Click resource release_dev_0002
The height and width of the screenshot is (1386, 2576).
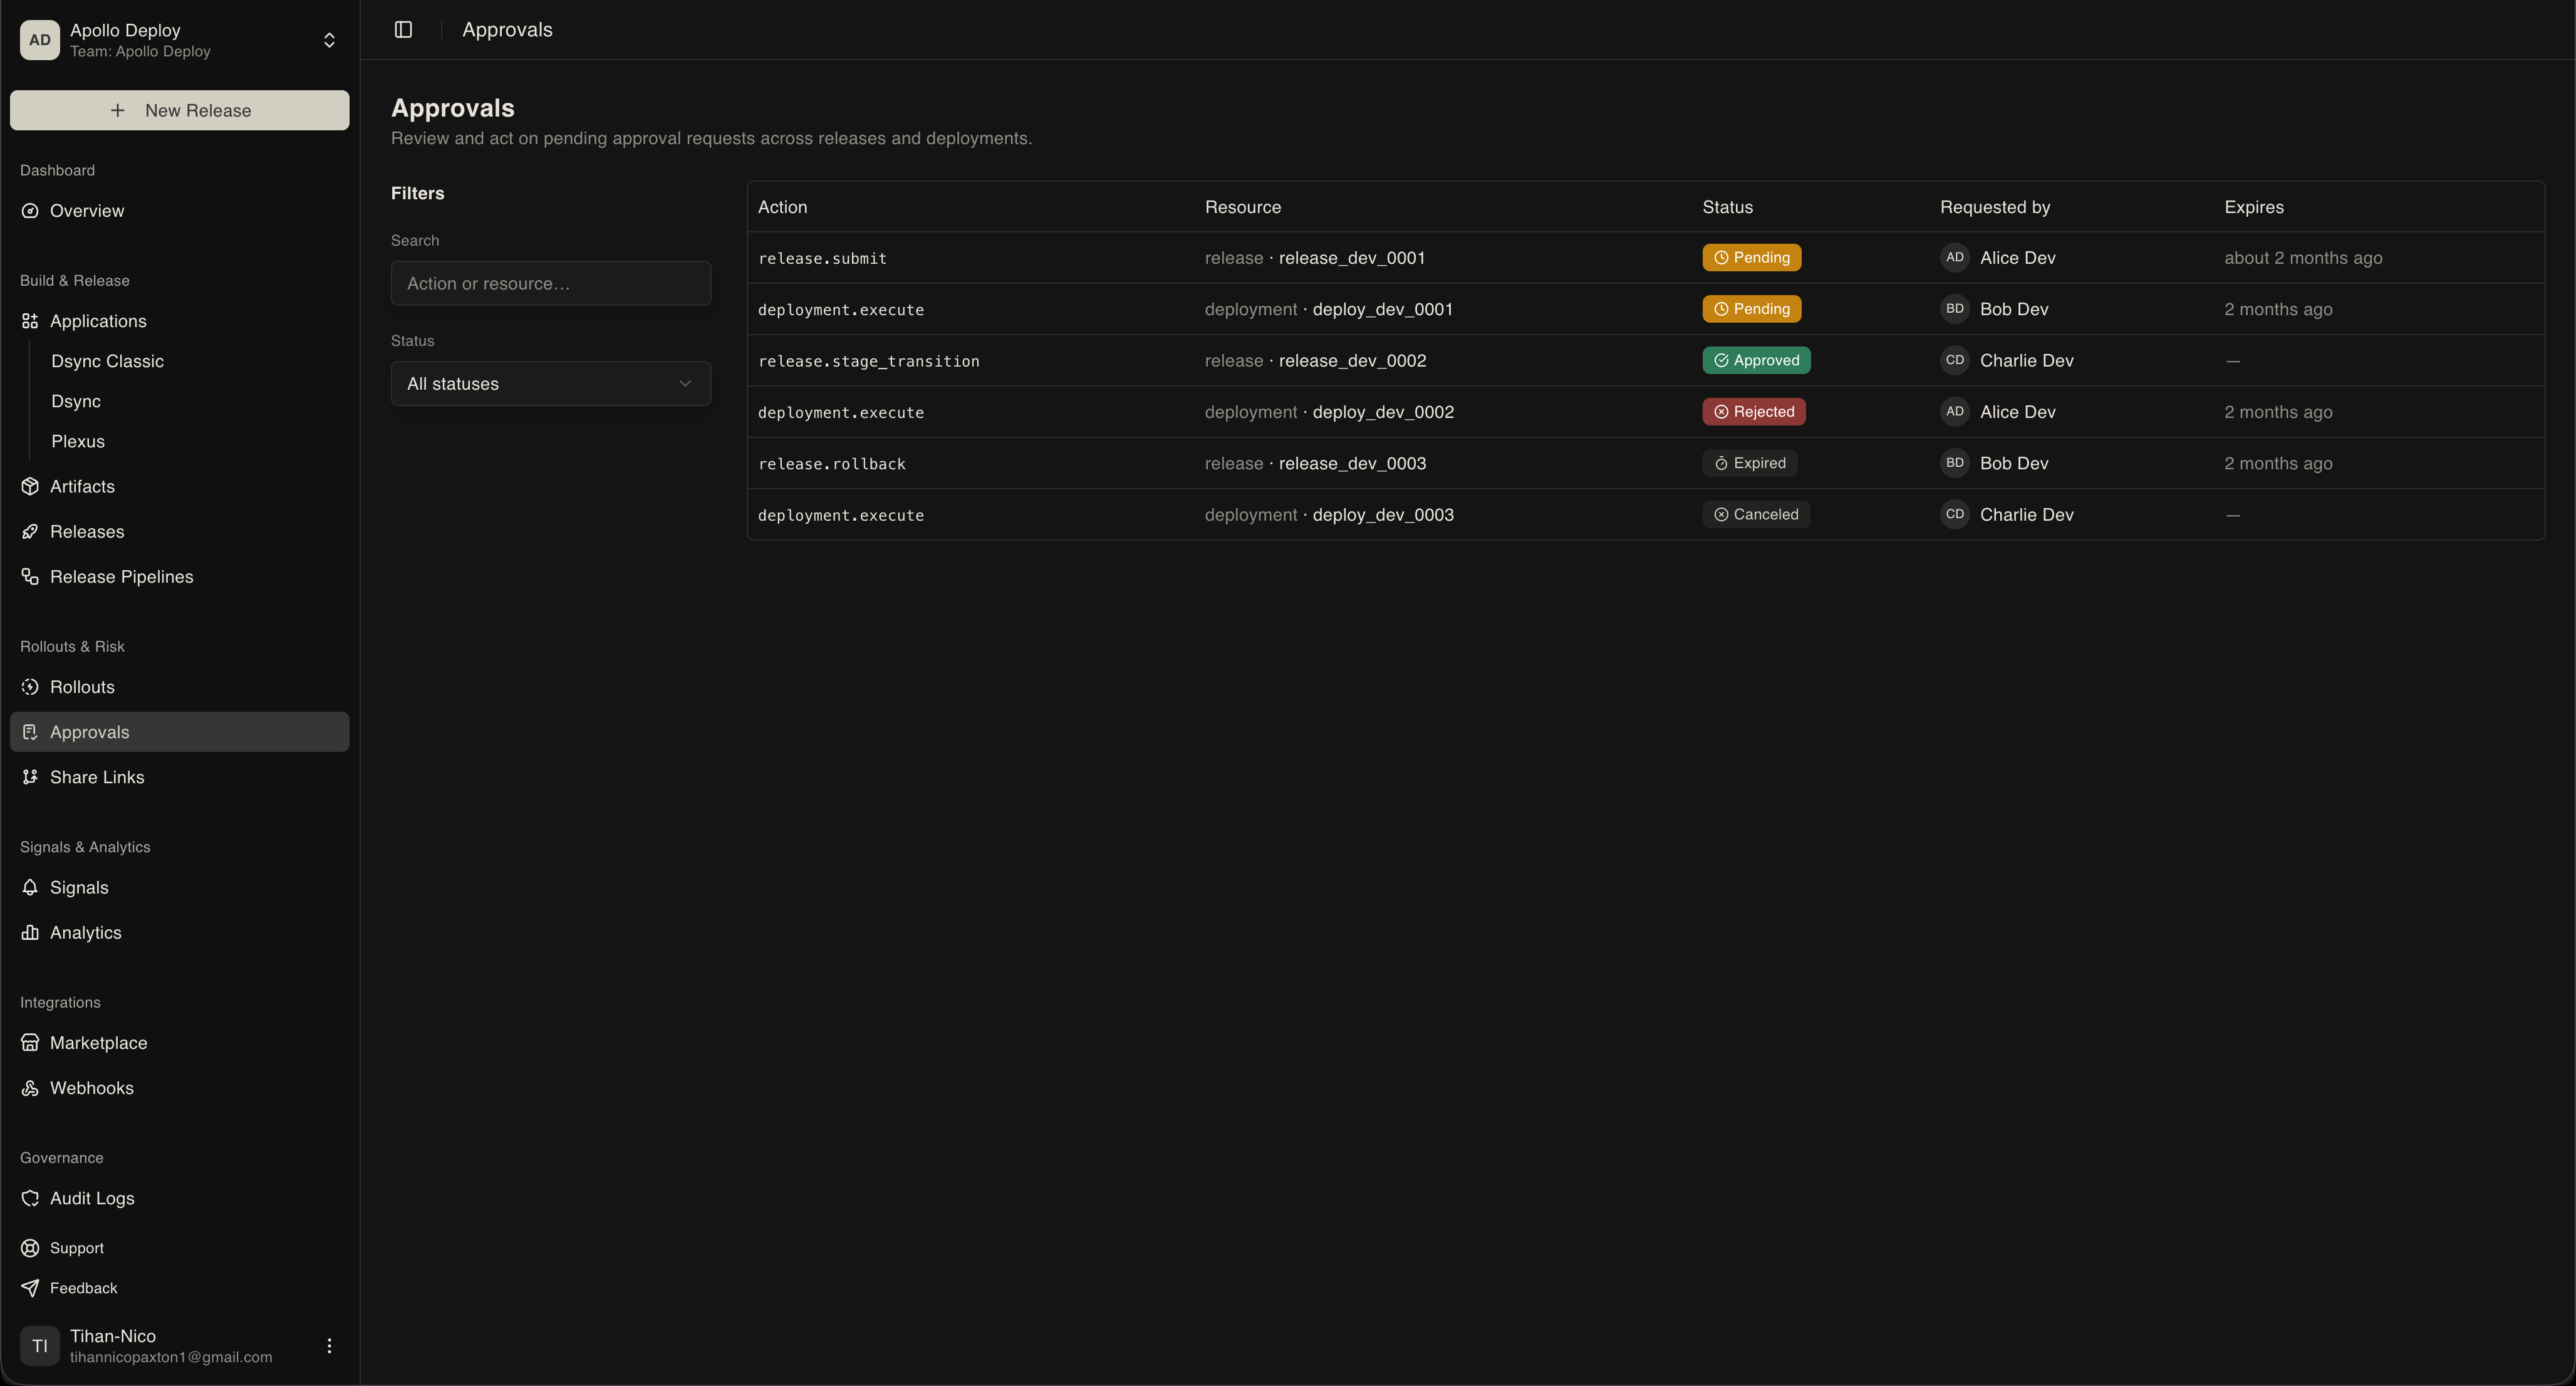click(1352, 360)
